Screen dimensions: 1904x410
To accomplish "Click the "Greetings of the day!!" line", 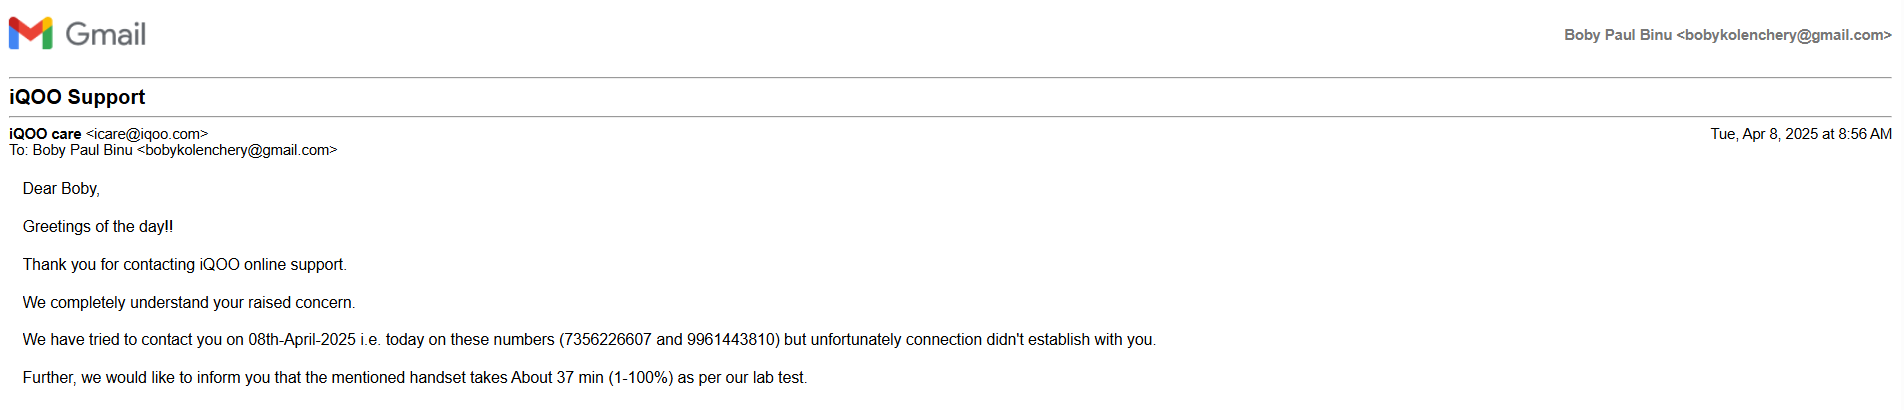I will click(x=98, y=227).
